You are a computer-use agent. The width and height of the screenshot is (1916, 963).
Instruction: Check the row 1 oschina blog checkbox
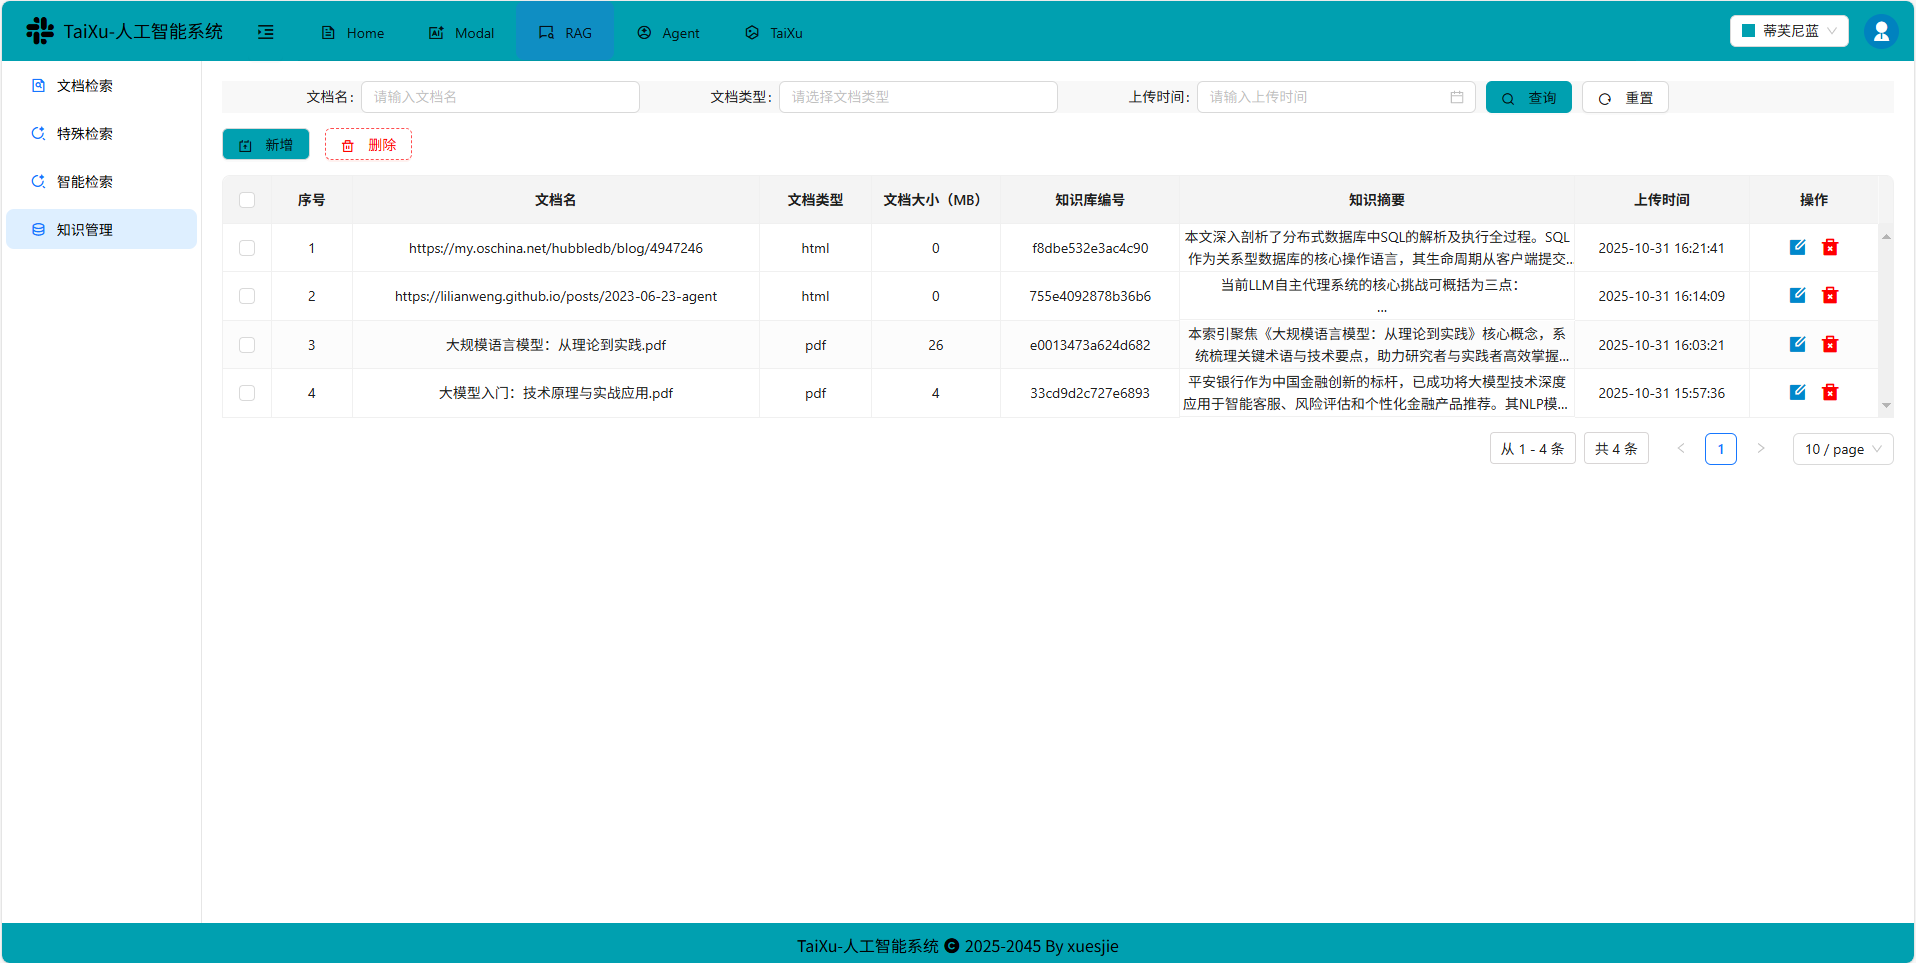(x=247, y=248)
